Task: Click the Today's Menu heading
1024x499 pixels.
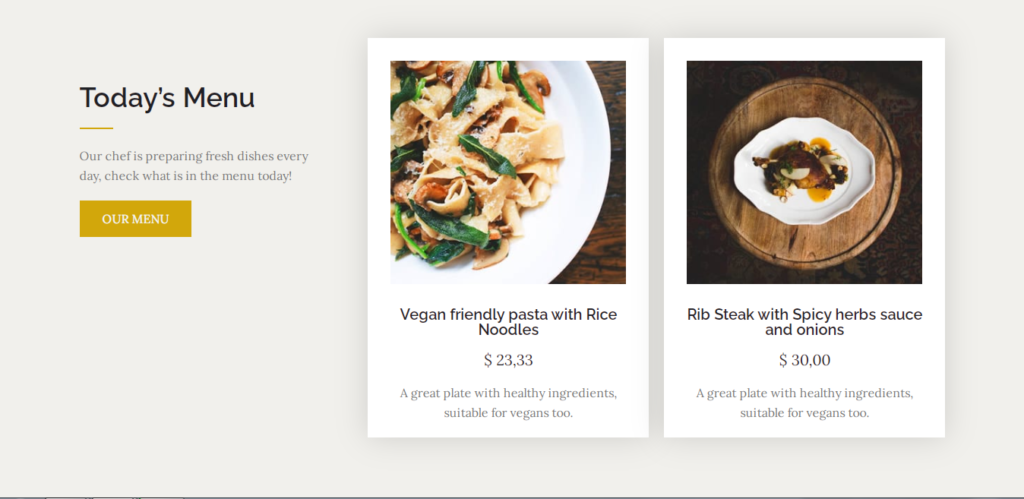Action: (167, 98)
